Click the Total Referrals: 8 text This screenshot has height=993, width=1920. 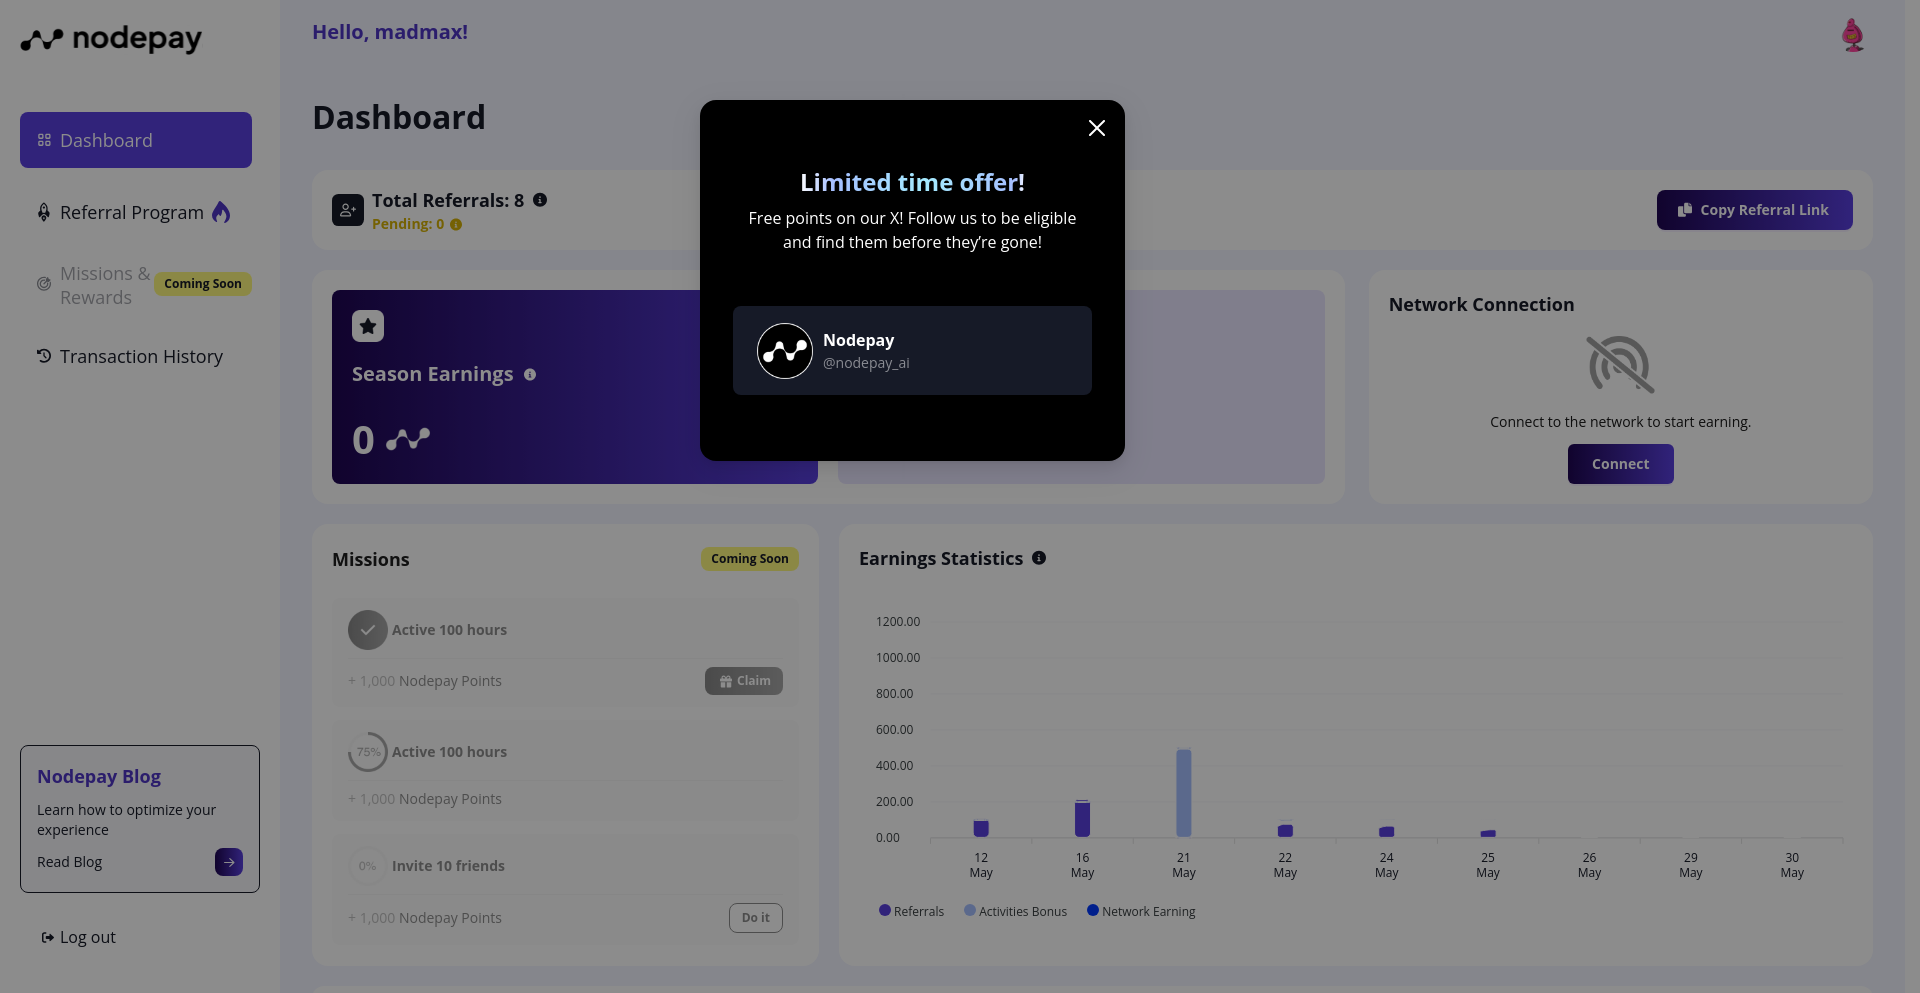pyautogui.click(x=448, y=201)
